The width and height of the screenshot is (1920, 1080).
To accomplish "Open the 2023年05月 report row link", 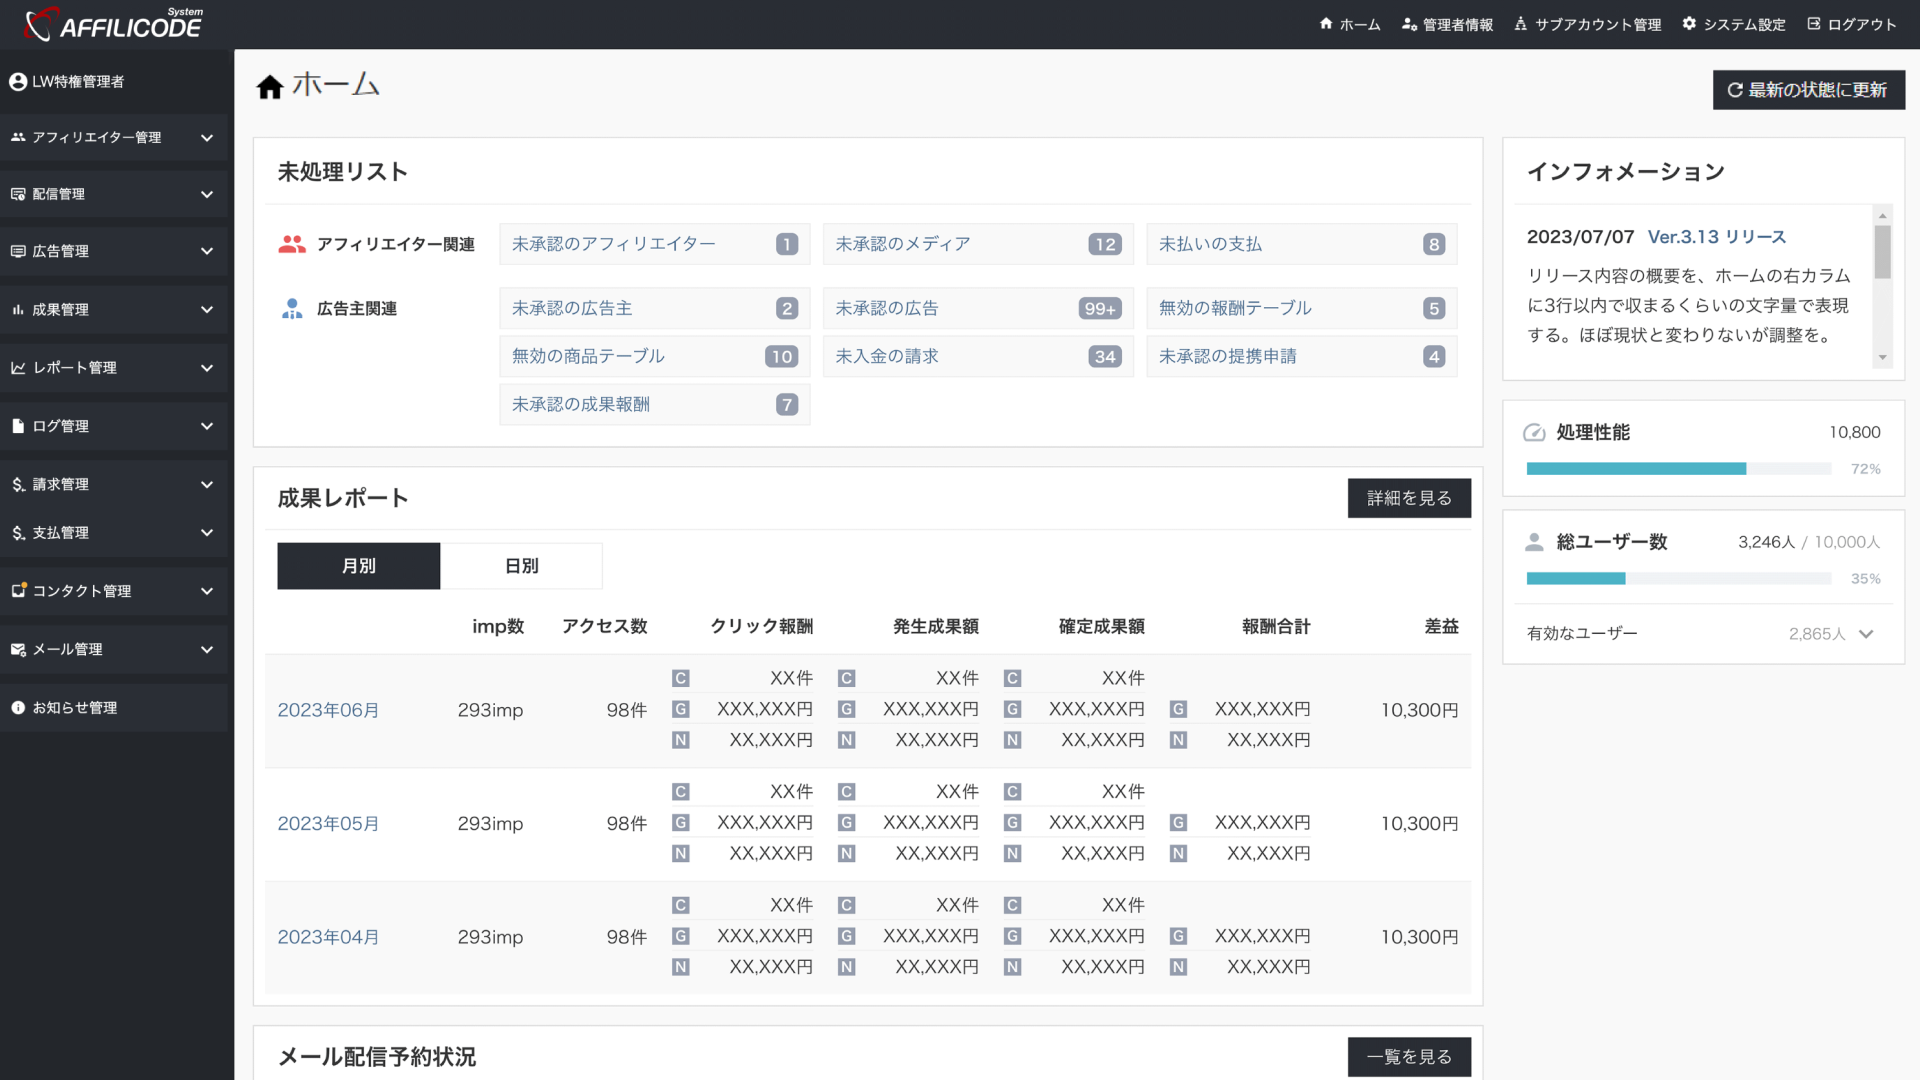I will [x=328, y=824].
